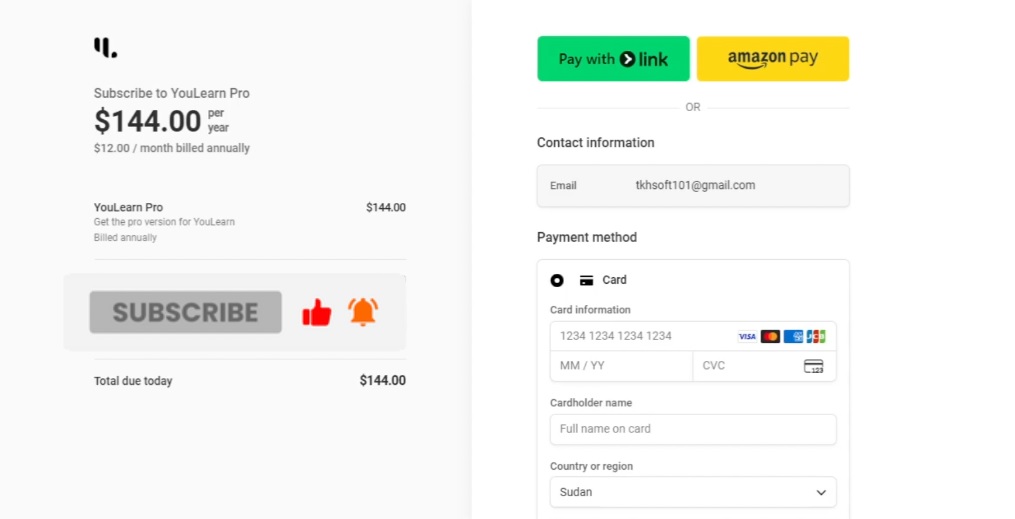Click the YouLearn Pro line item $144.00 price
Screen dimensions: 1015x519
point(386,207)
